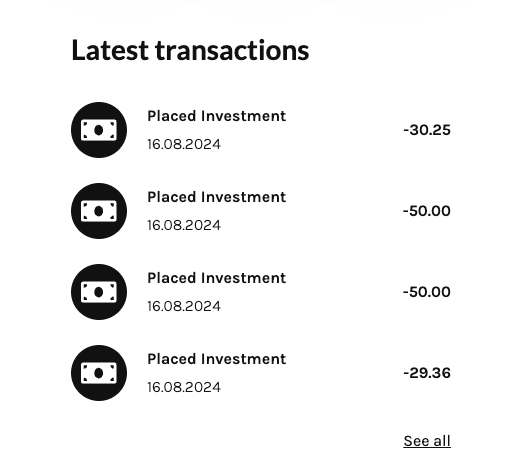Select the date under the third Placed Investment
Image resolution: width=523 pixels, height=474 pixels.
pyautogui.click(x=184, y=307)
